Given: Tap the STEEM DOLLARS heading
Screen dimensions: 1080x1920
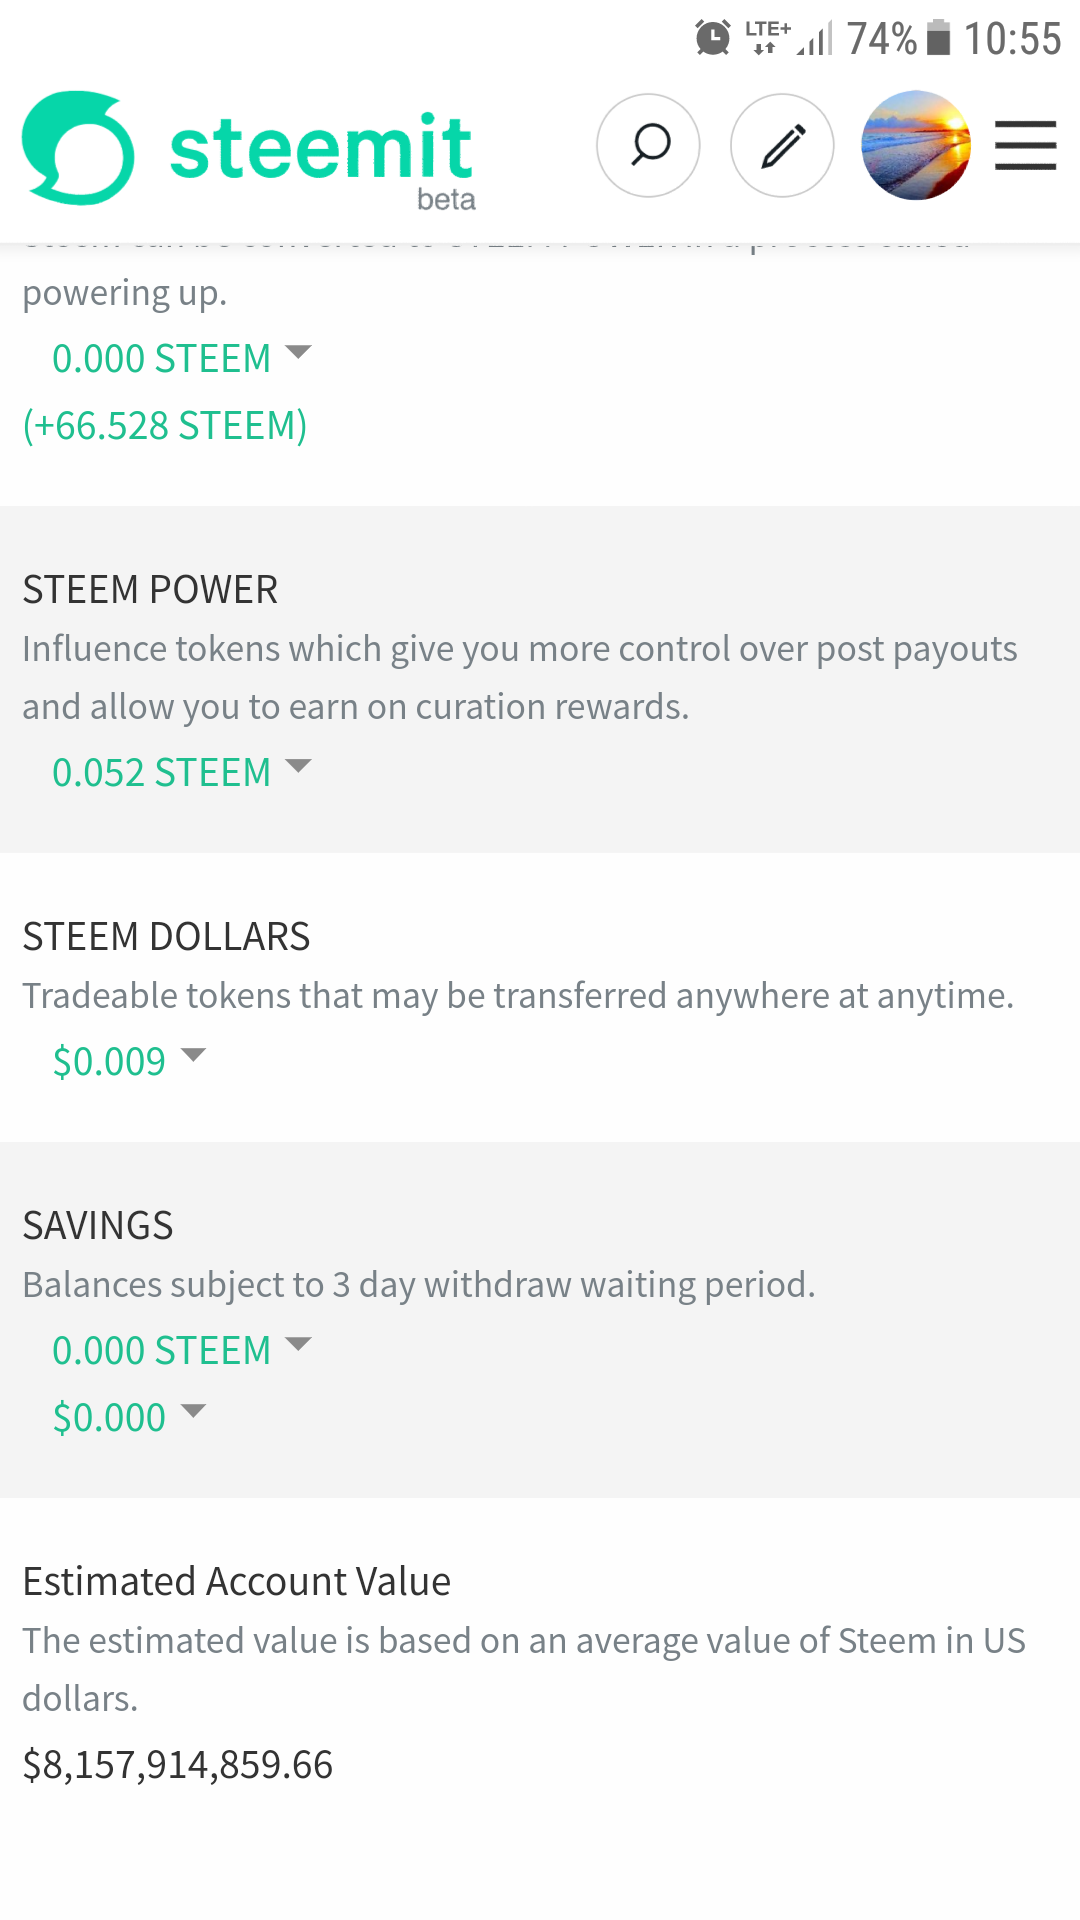Looking at the screenshot, I should 166,937.
